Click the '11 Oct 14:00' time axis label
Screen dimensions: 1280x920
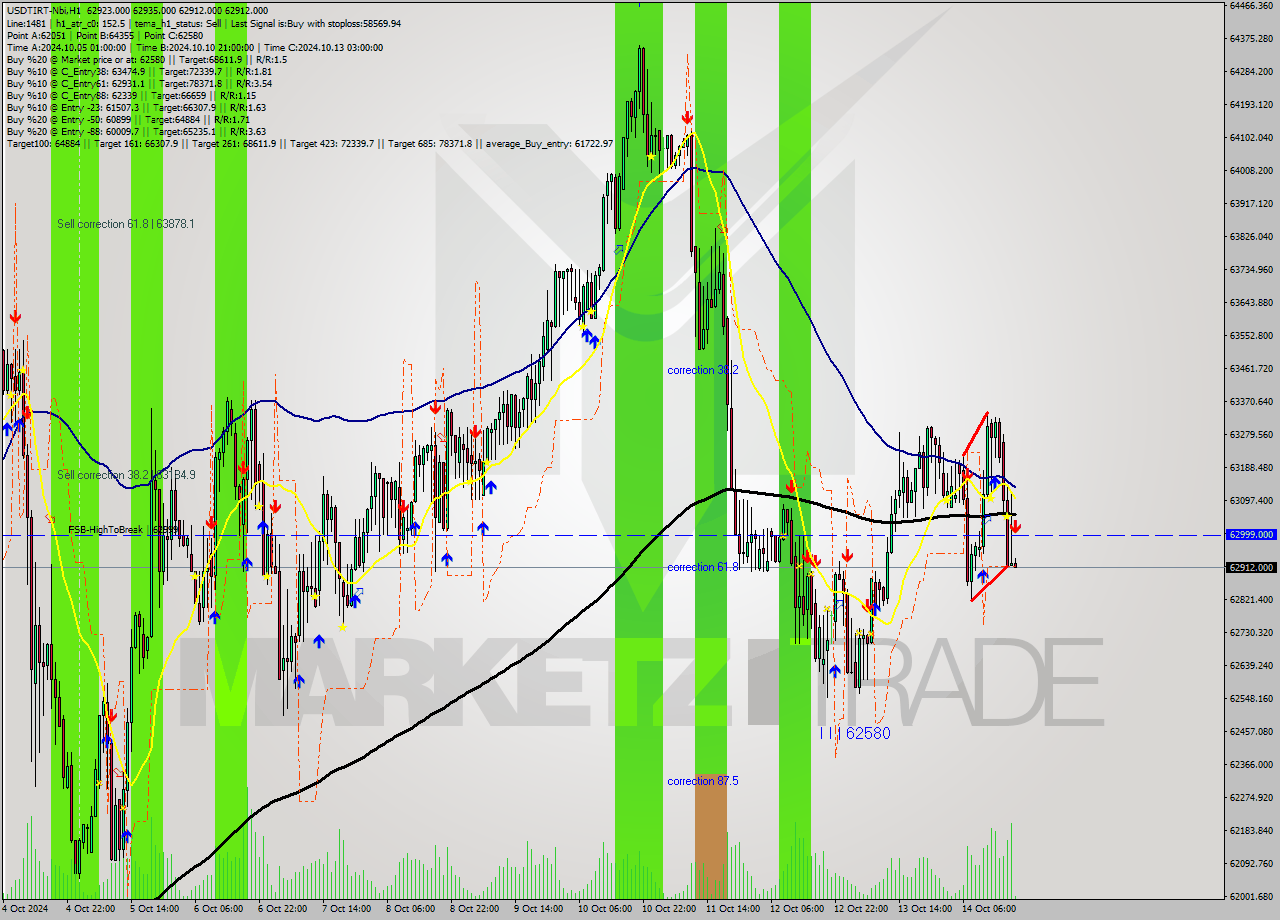tap(733, 909)
